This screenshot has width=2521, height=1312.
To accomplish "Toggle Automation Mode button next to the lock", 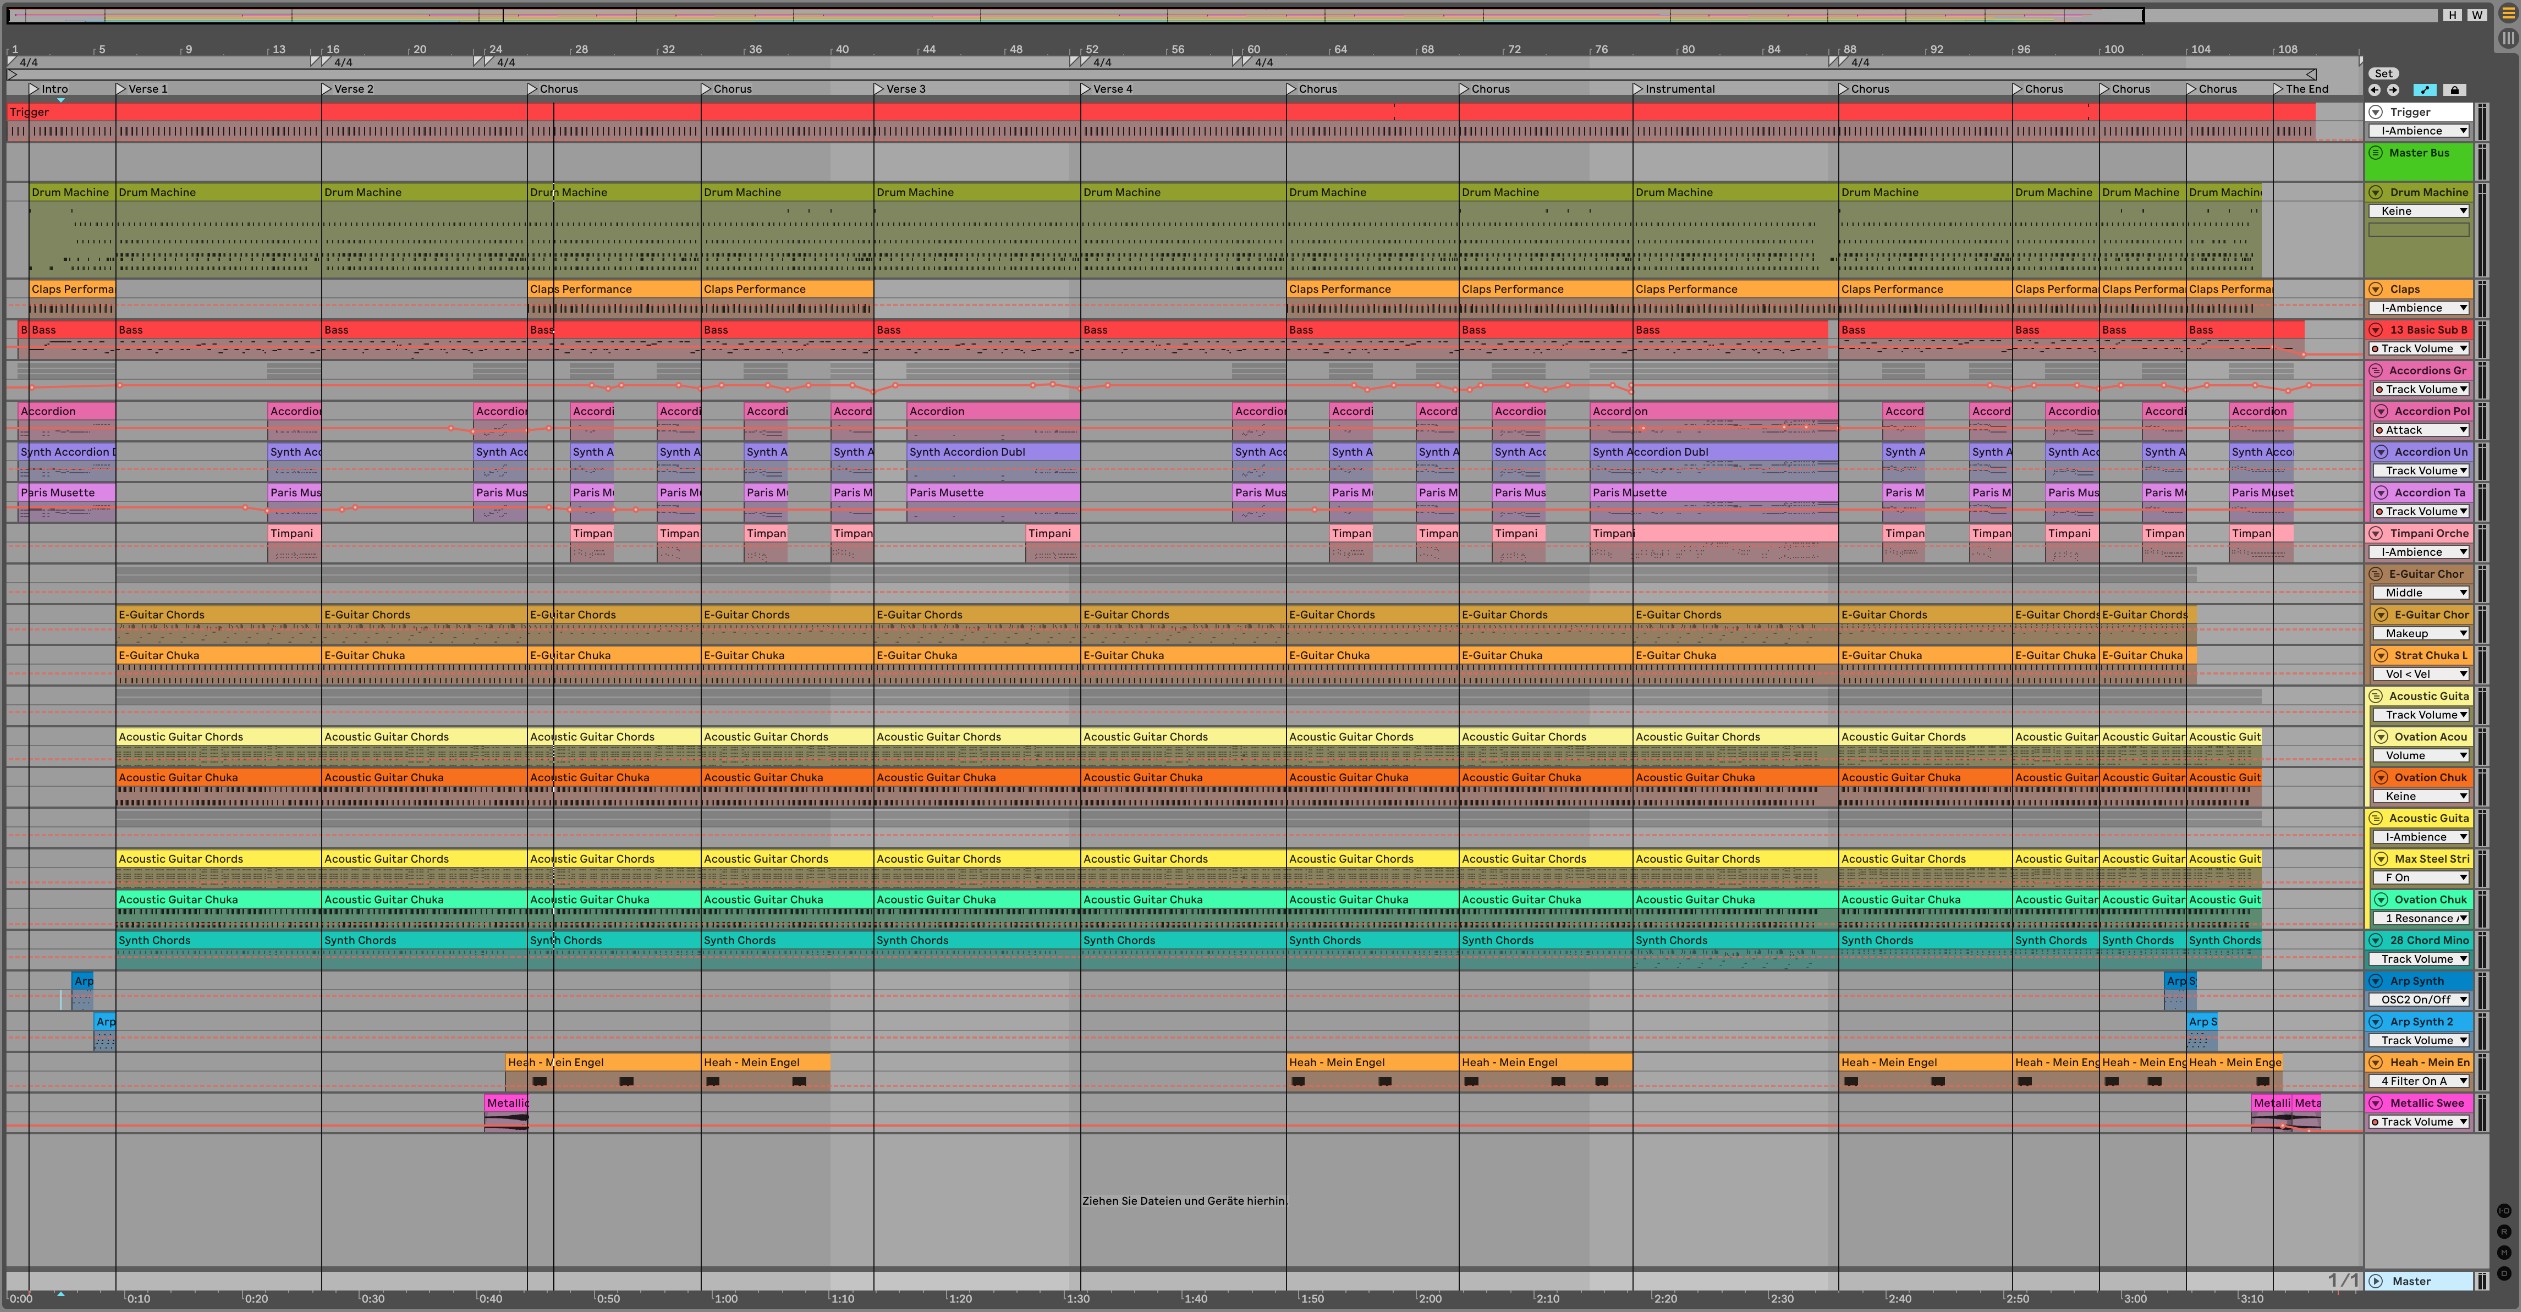I will point(2425,90).
